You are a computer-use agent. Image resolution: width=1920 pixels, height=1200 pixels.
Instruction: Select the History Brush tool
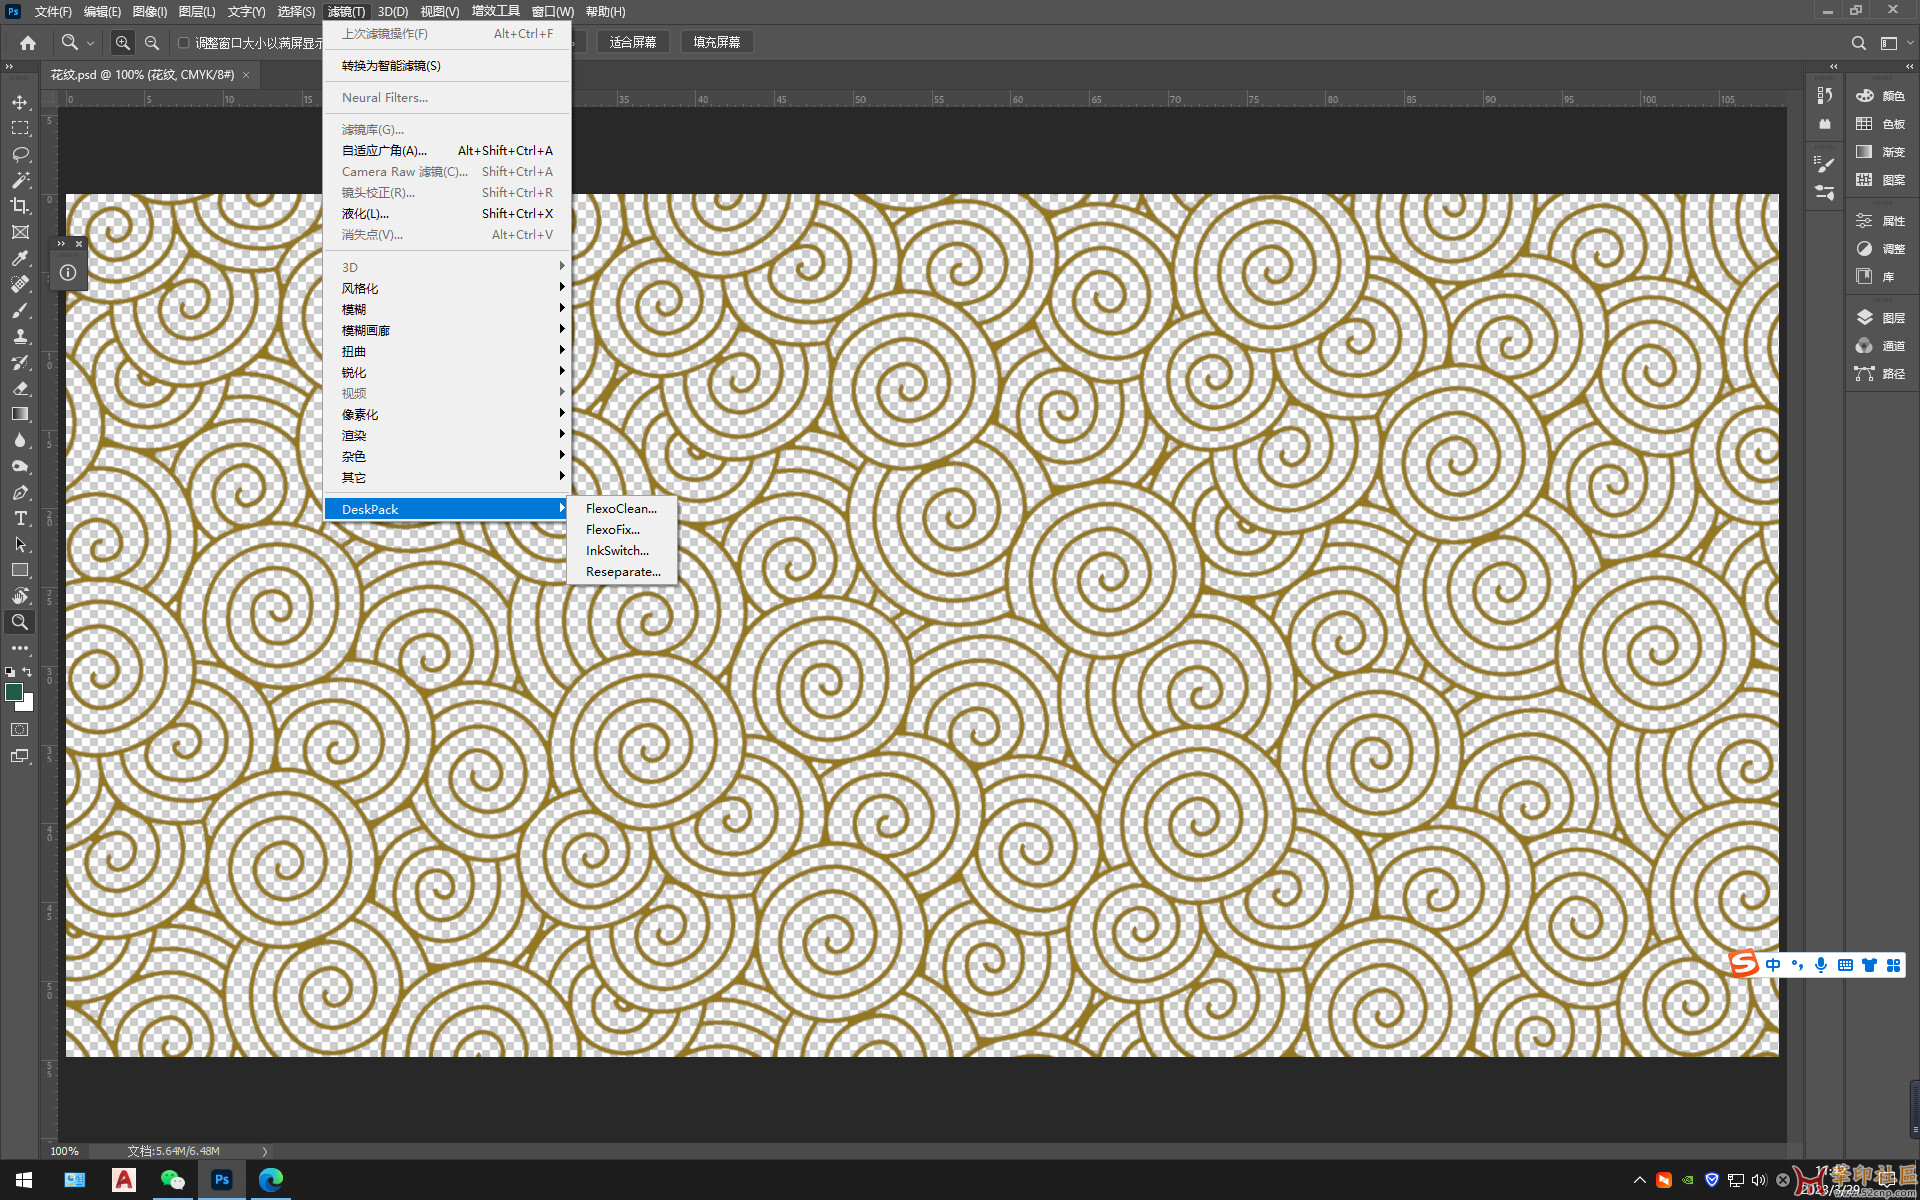coord(20,362)
